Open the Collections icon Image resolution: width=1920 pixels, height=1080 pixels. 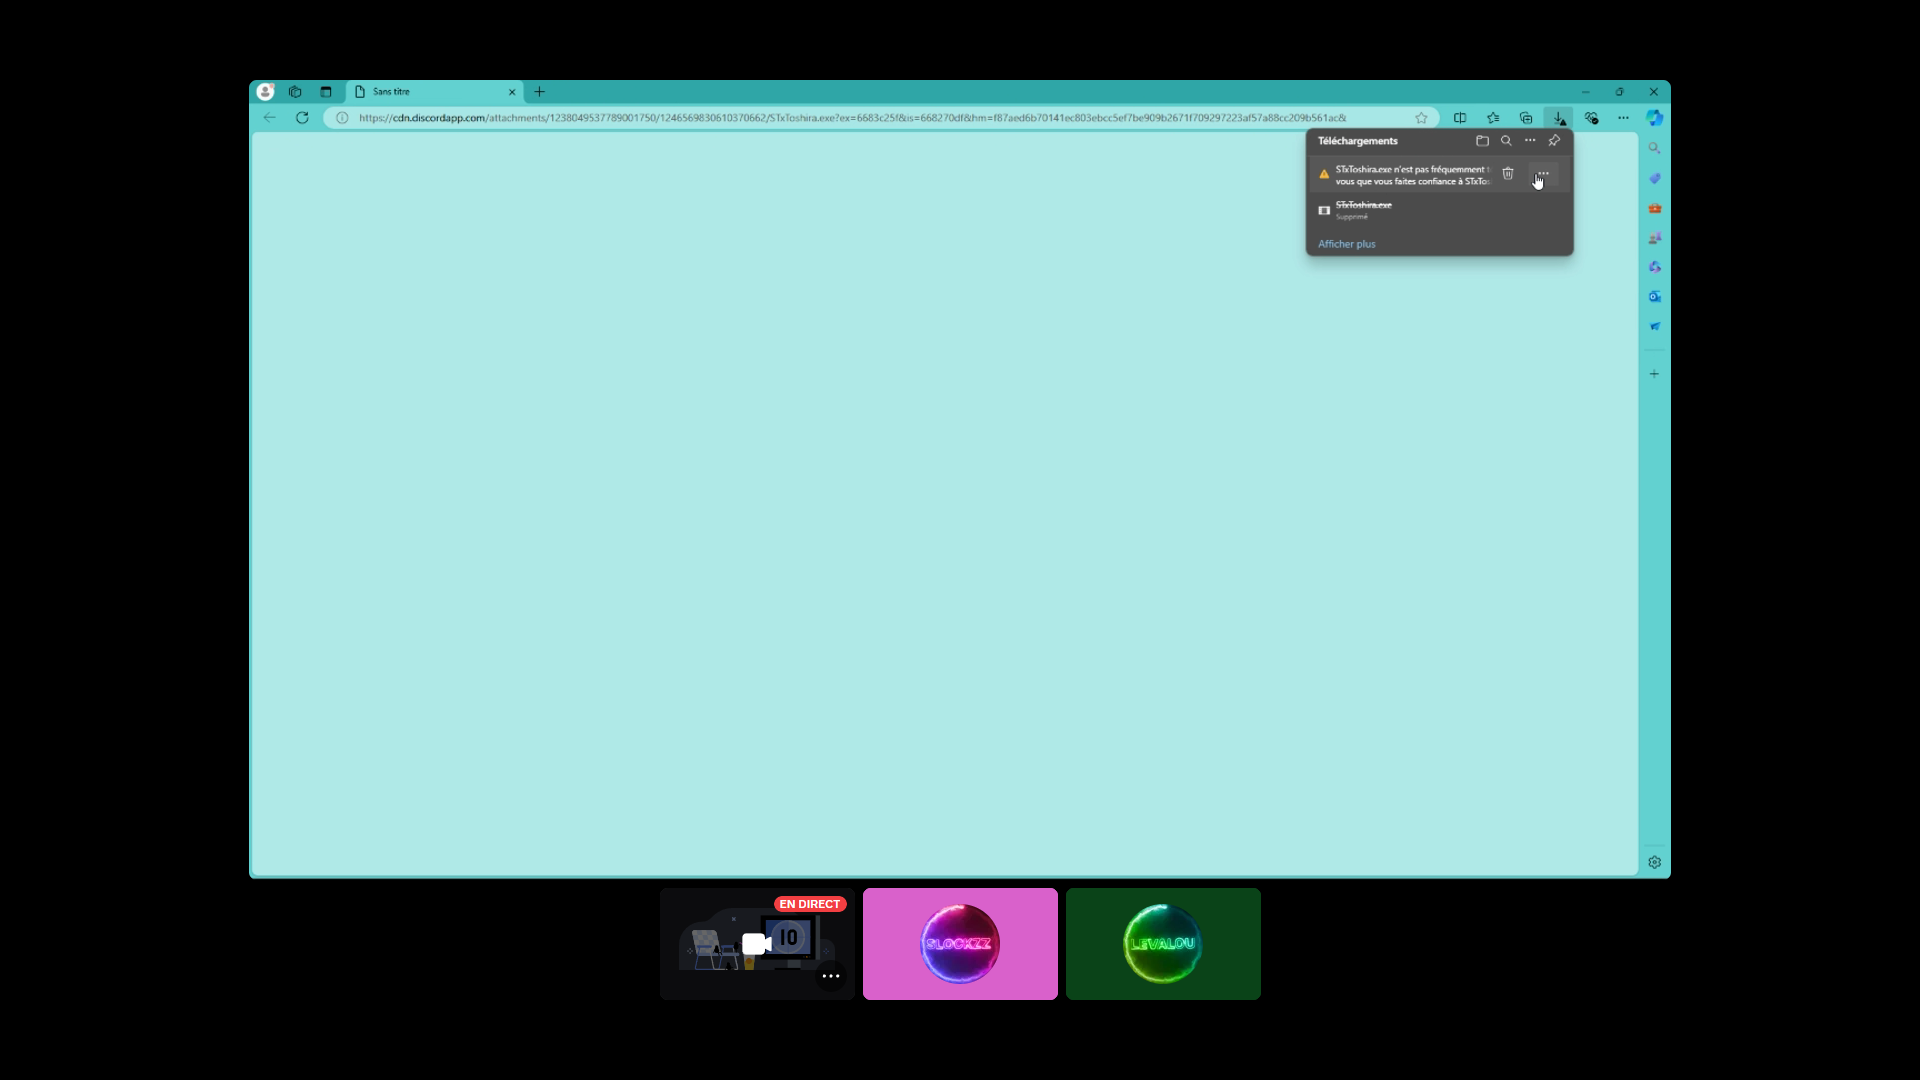click(x=1526, y=118)
